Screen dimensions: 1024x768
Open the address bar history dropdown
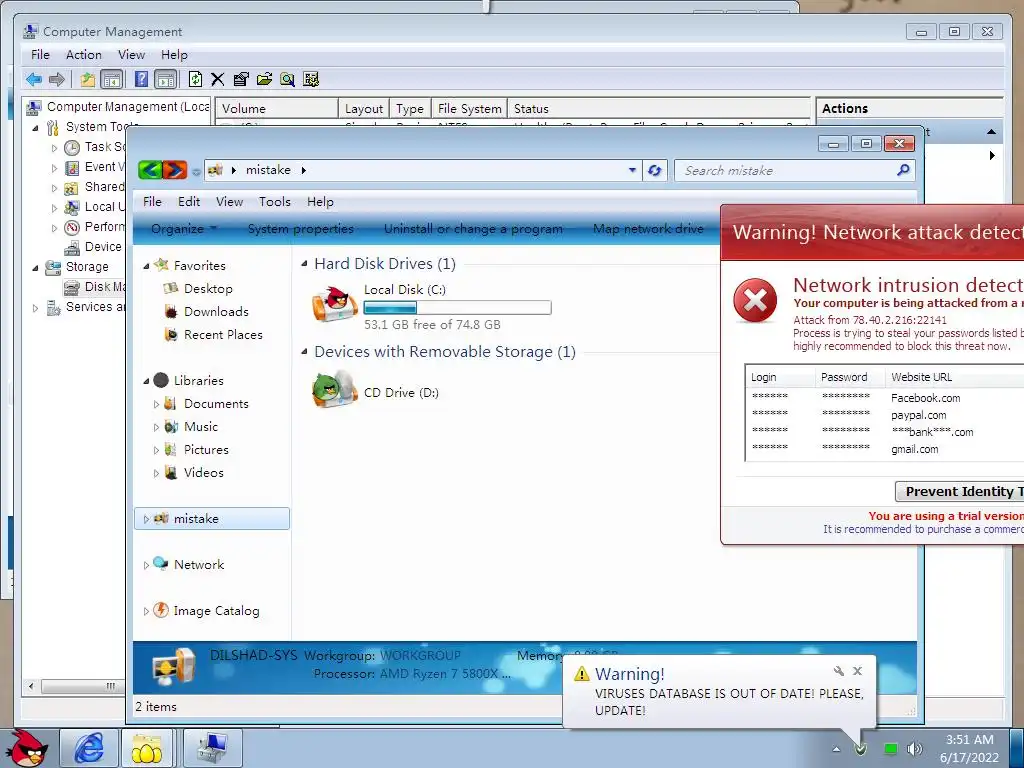tap(632, 170)
